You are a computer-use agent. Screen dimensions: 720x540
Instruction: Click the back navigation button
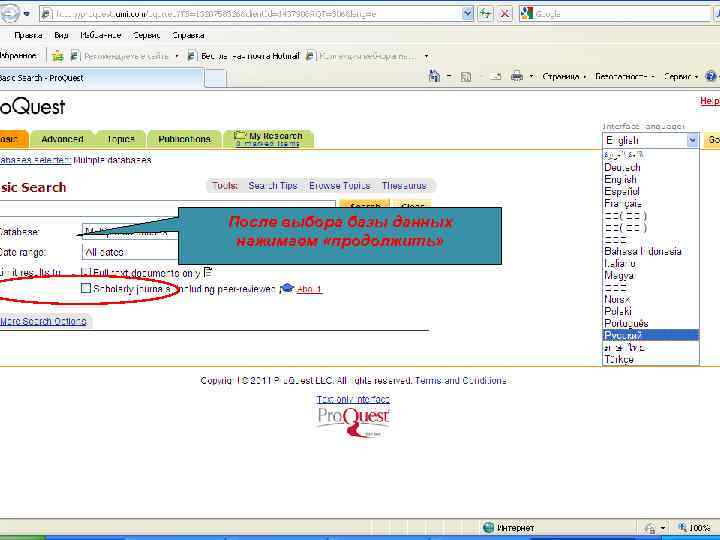(9, 13)
